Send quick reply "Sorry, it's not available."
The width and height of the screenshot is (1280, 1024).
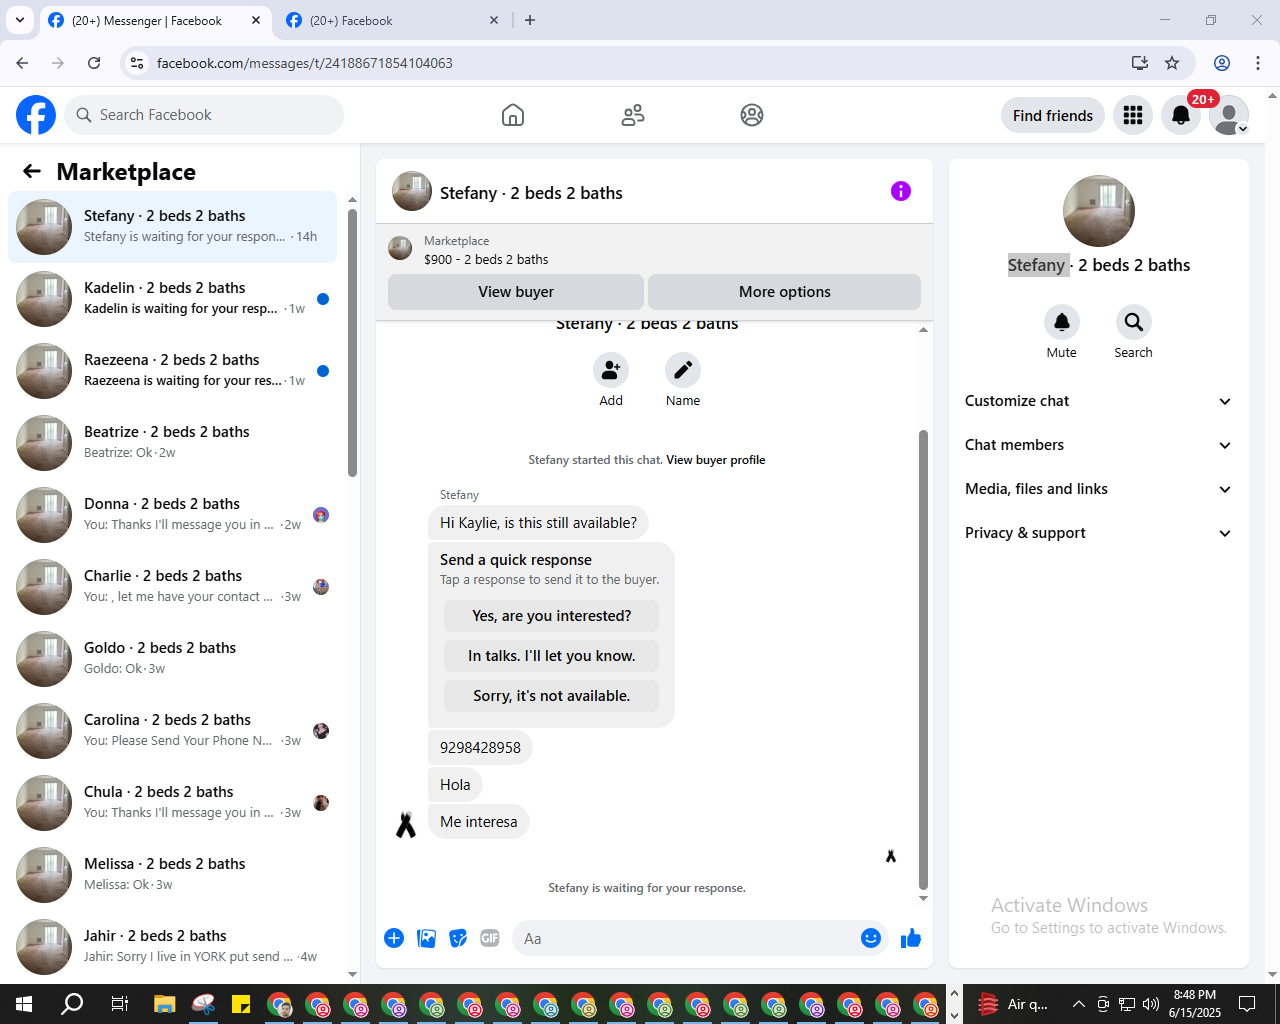[552, 696]
